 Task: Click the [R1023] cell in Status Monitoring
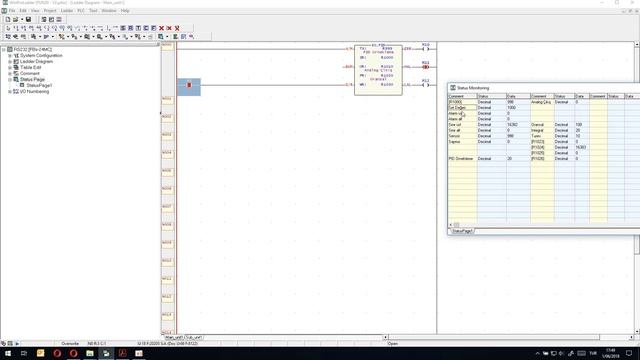pos(542,142)
